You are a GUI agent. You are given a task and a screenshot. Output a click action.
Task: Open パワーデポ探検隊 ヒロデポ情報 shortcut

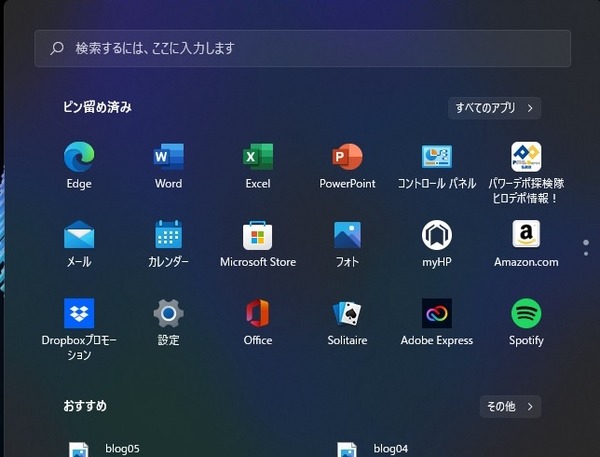click(x=526, y=172)
